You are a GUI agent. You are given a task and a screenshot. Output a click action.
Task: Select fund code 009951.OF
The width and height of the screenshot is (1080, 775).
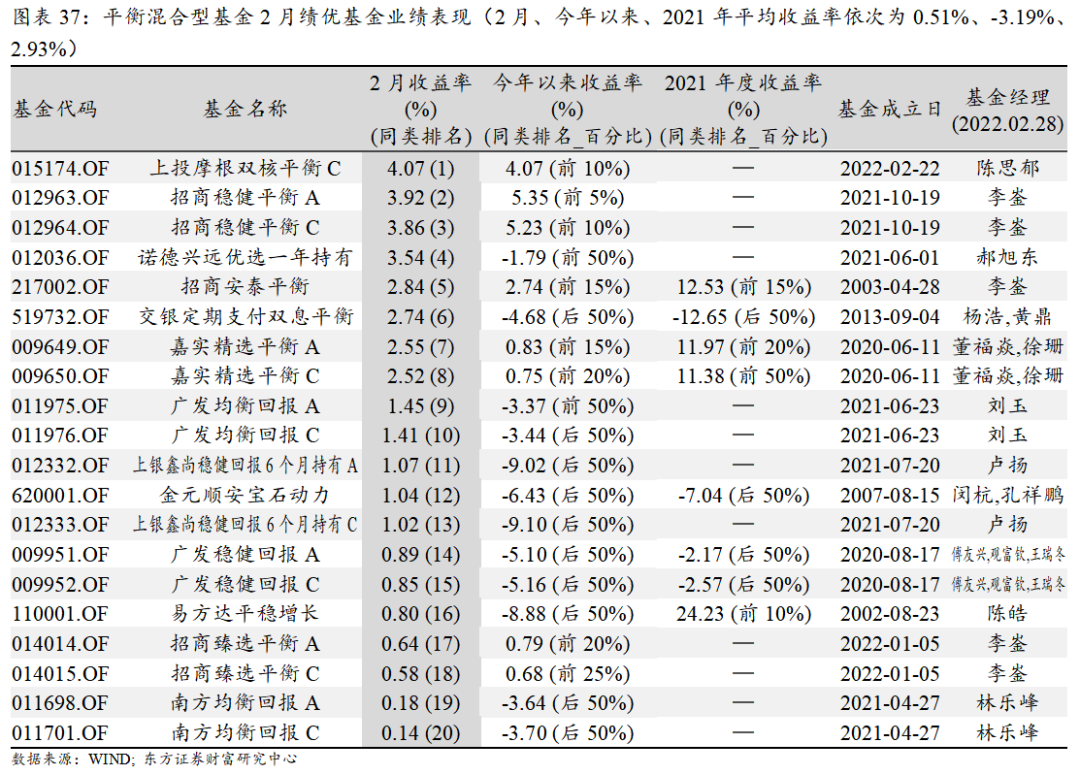[60, 555]
